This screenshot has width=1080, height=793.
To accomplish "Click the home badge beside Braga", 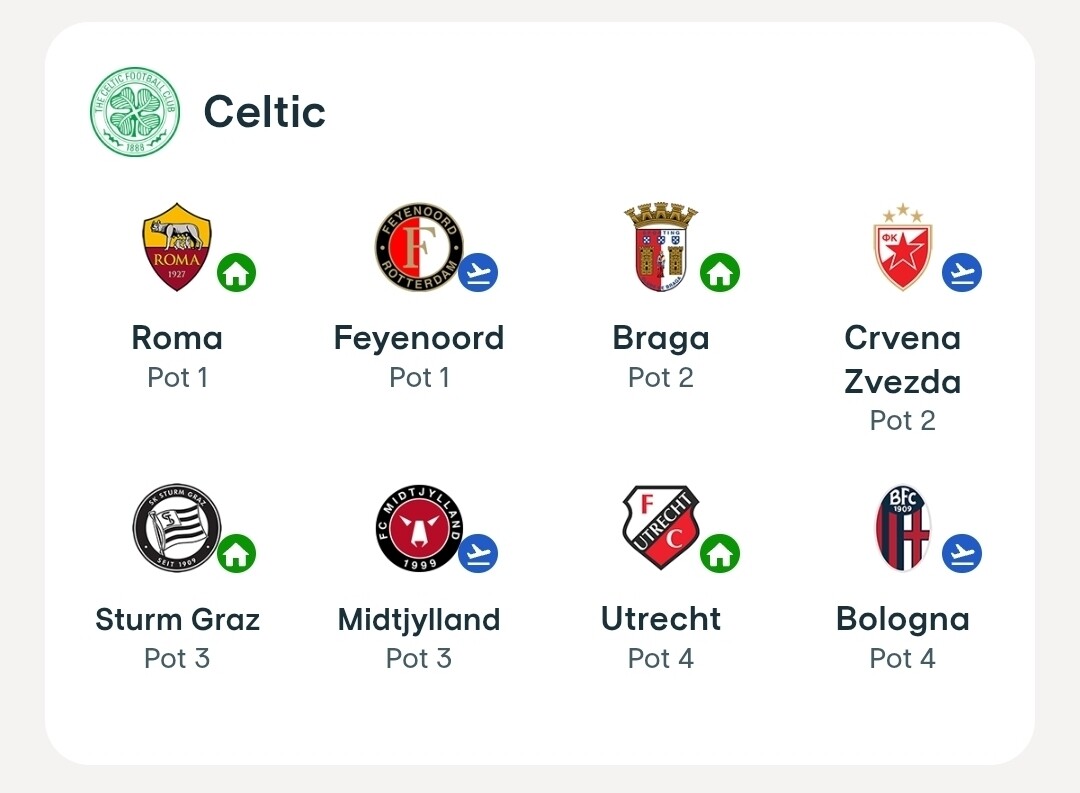I will pos(720,272).
